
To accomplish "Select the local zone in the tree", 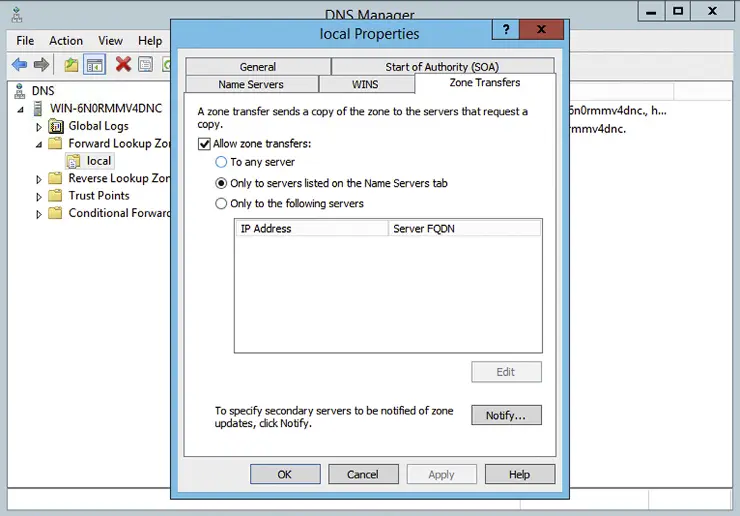I will 98,161.
